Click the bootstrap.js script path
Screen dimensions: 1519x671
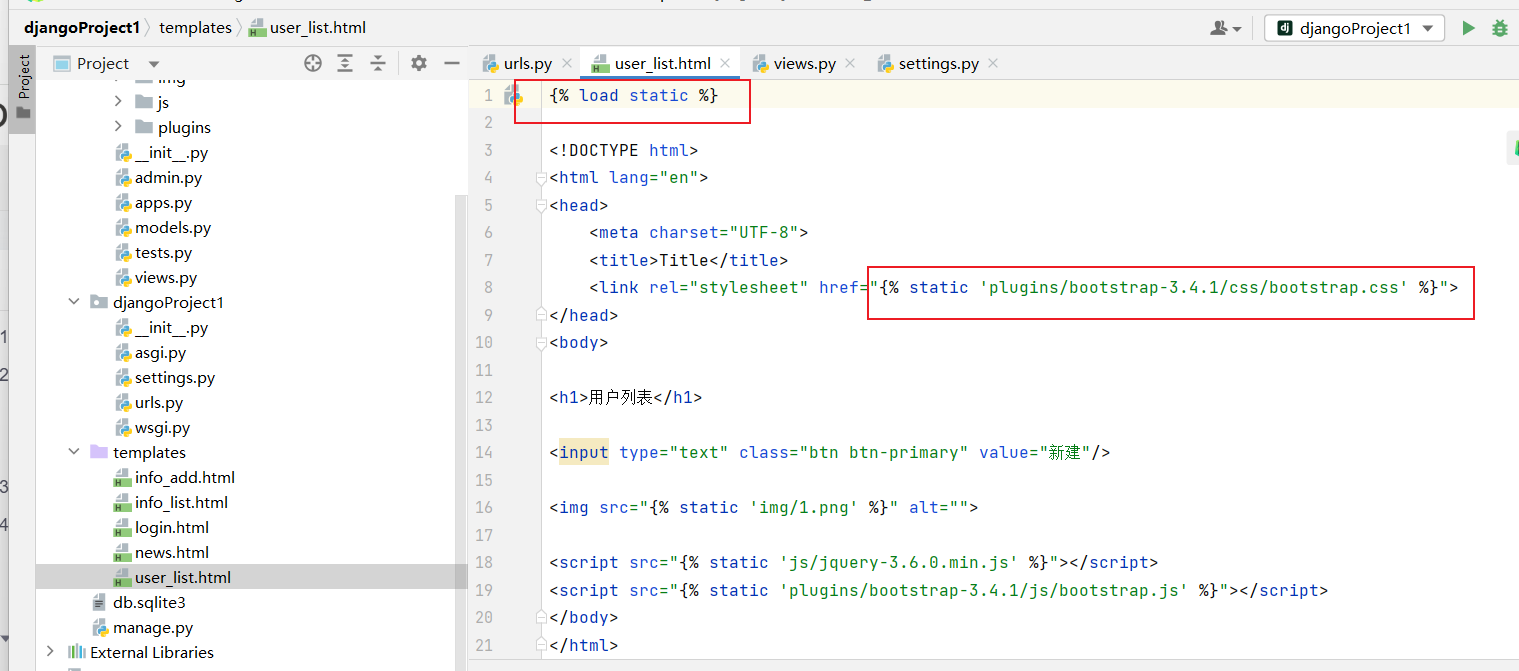click(984, 590)
